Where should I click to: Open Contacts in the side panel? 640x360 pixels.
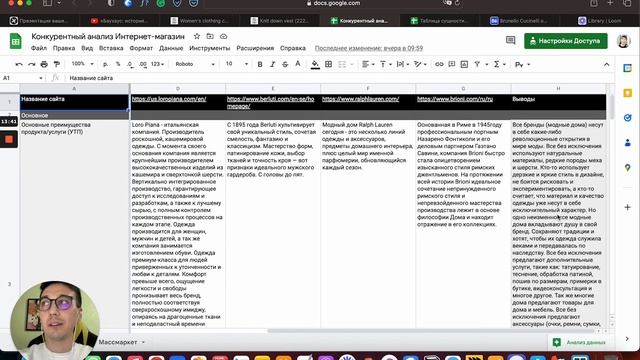627,143
